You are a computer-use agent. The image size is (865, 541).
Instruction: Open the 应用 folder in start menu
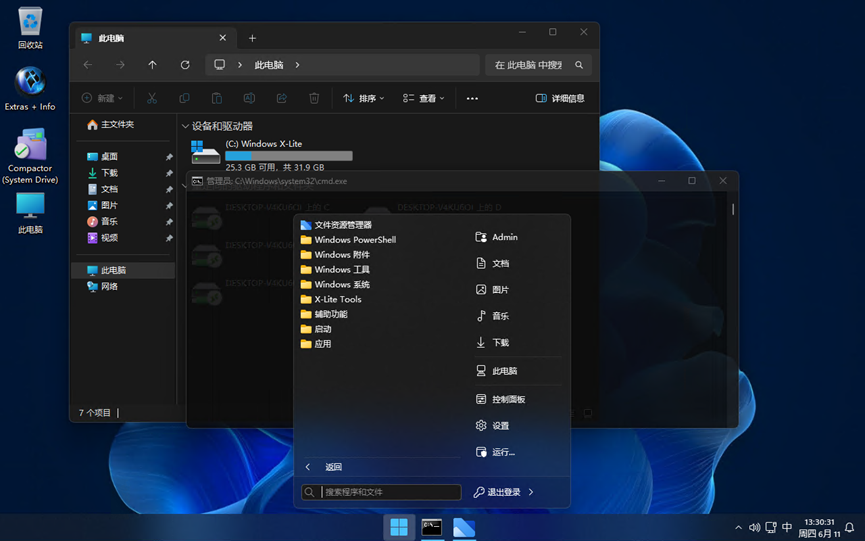(316, 344)
